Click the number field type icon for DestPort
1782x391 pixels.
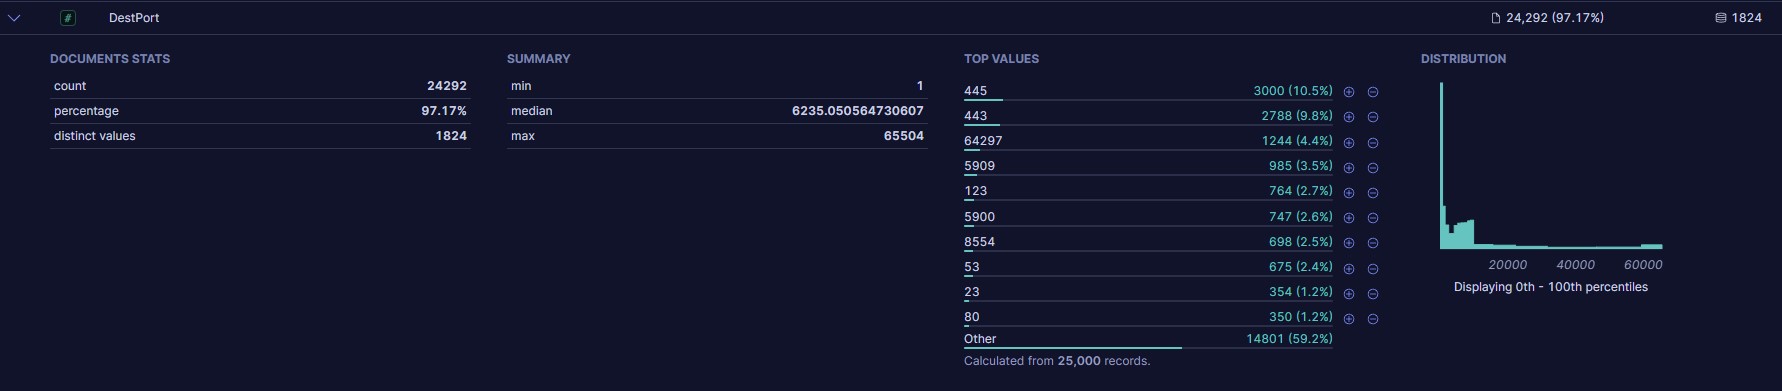click(68, 18)
